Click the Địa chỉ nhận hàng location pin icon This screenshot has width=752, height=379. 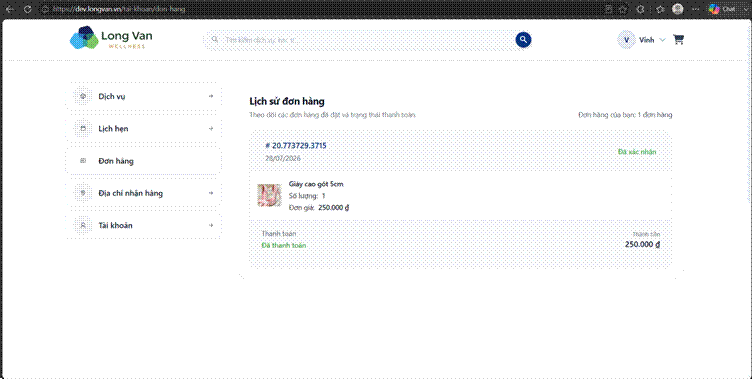tap(83, 193)
